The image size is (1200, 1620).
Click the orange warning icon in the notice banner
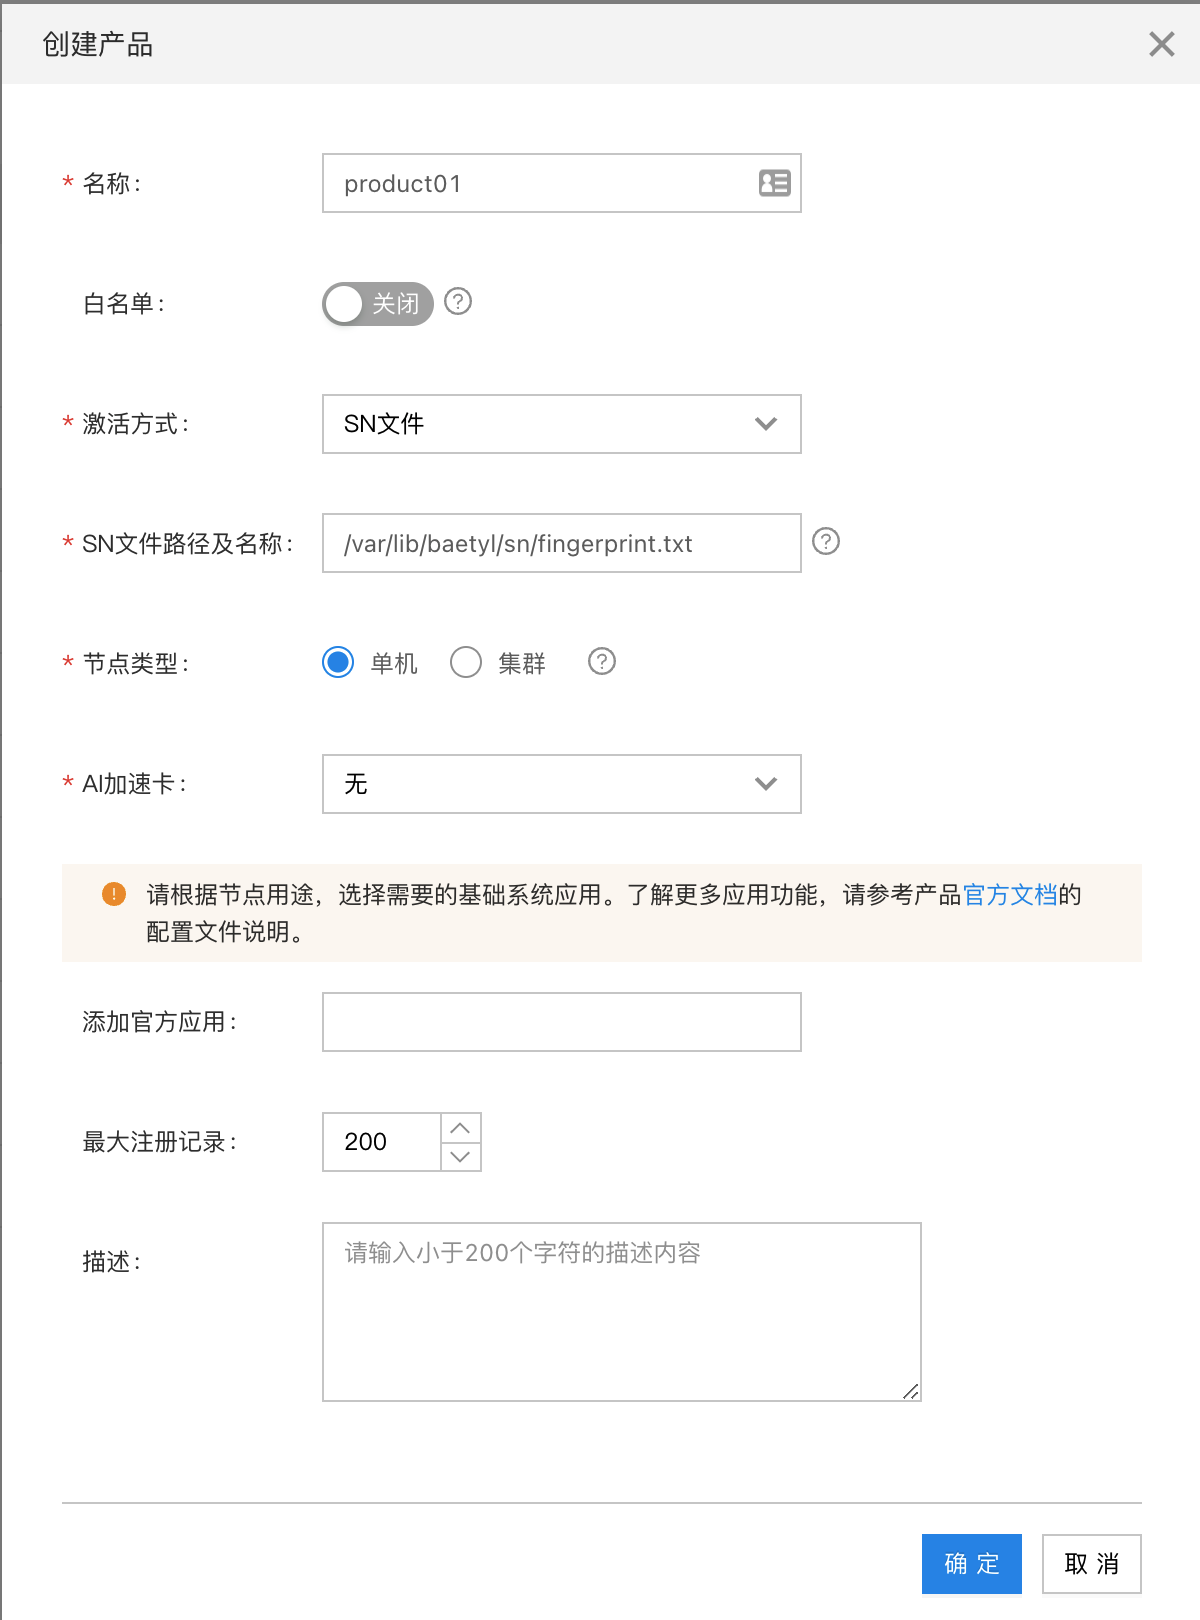point(114,894)
